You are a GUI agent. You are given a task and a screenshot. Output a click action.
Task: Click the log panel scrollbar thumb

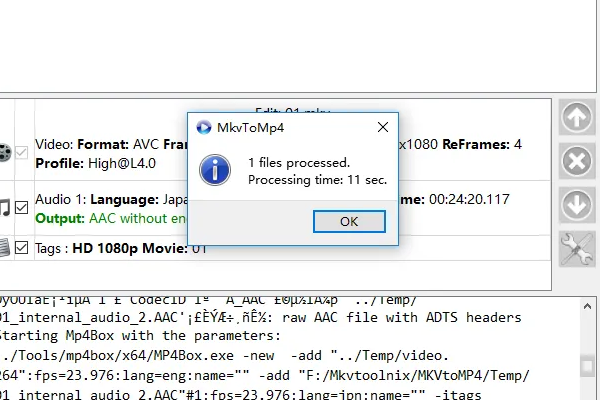587,366
